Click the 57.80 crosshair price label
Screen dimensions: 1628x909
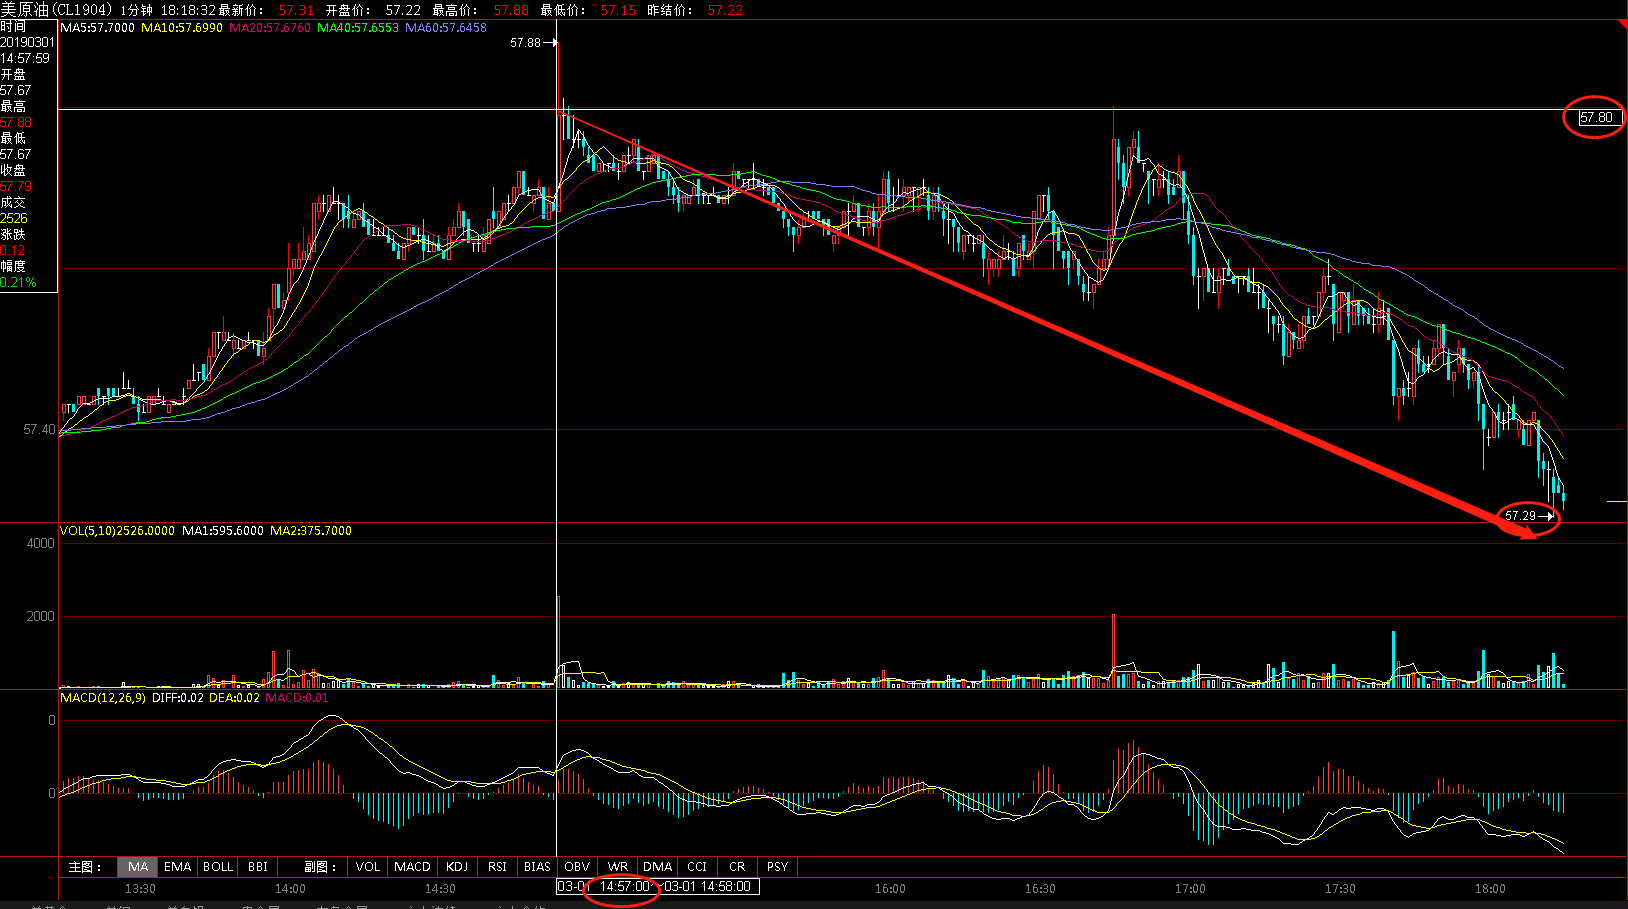(x=1596, y=118)
